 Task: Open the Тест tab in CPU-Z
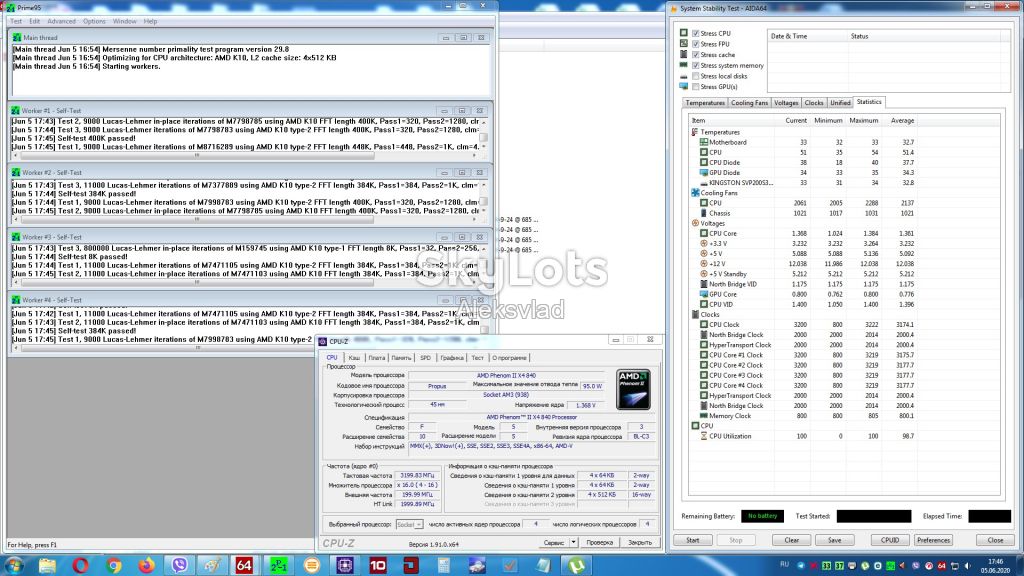click(x=477, y=358)
